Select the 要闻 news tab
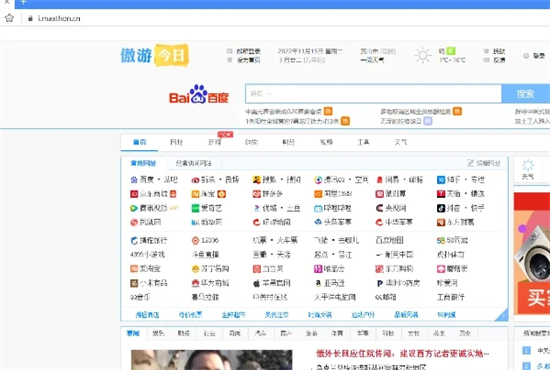The height and width of the screenshot is (370, 550). [x=133, y=333]
